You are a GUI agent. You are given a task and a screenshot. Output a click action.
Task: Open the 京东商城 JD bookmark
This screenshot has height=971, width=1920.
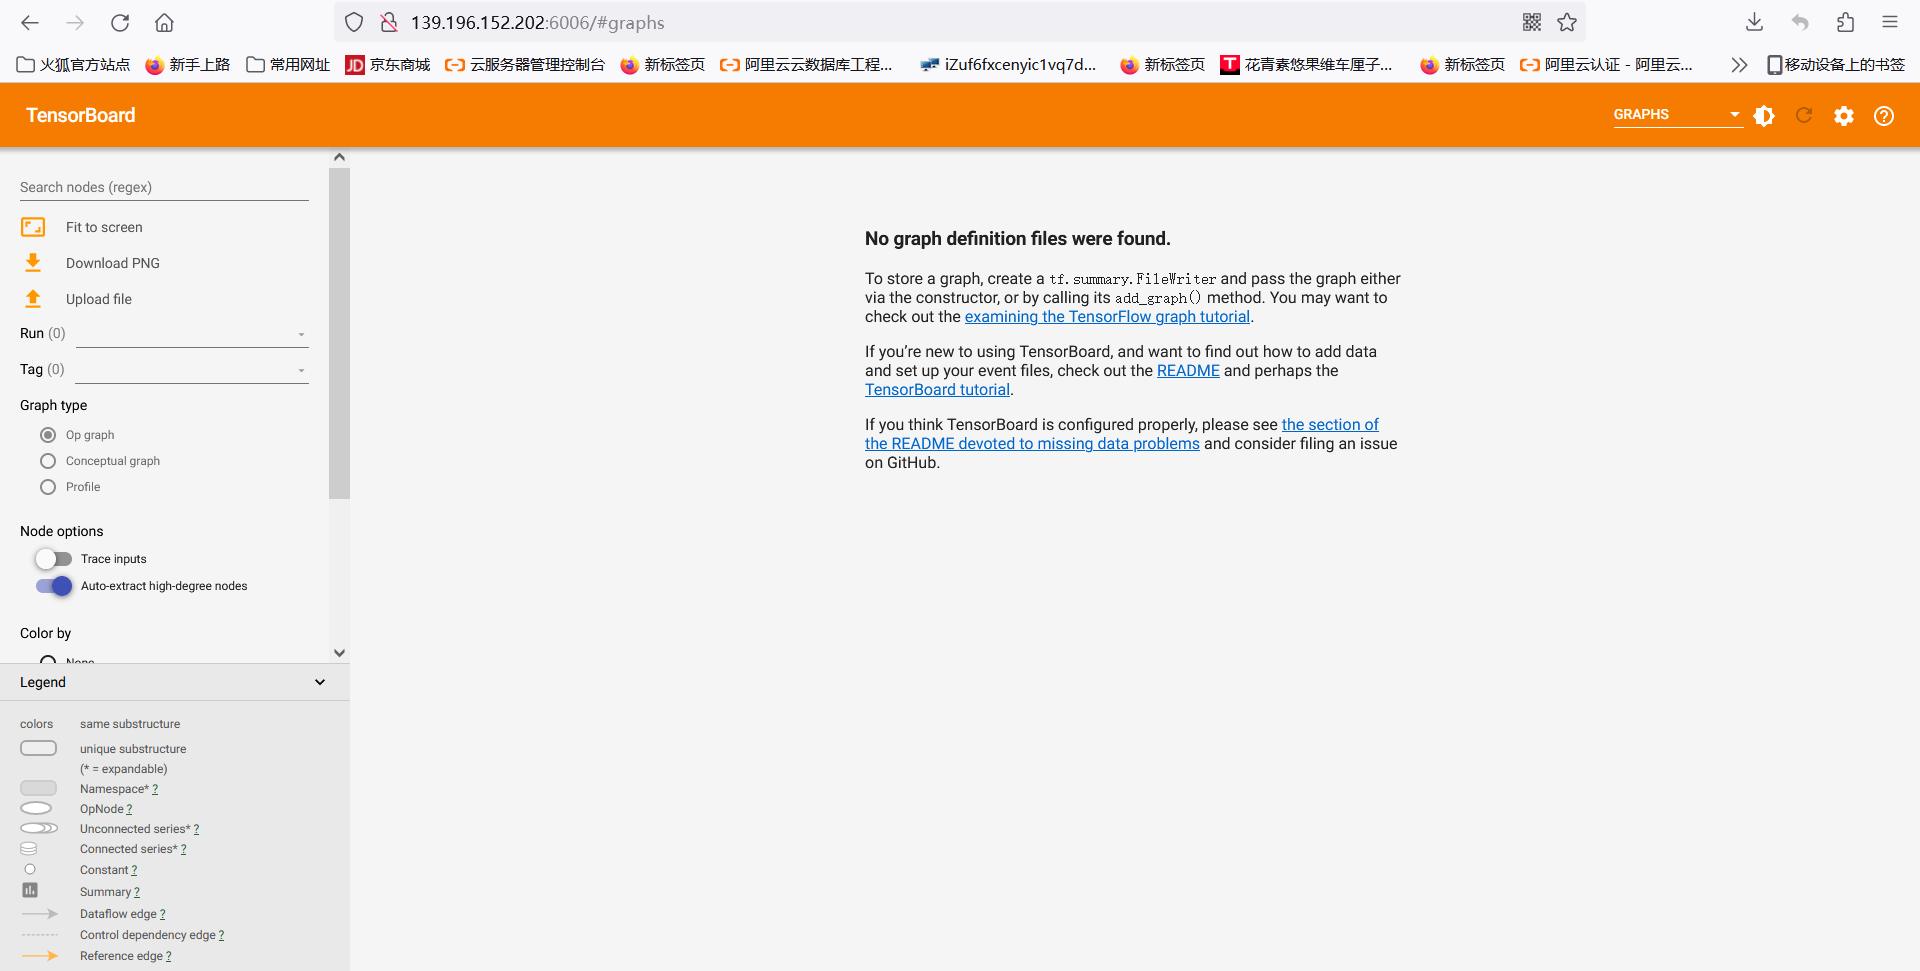click(x=388, y=65)
